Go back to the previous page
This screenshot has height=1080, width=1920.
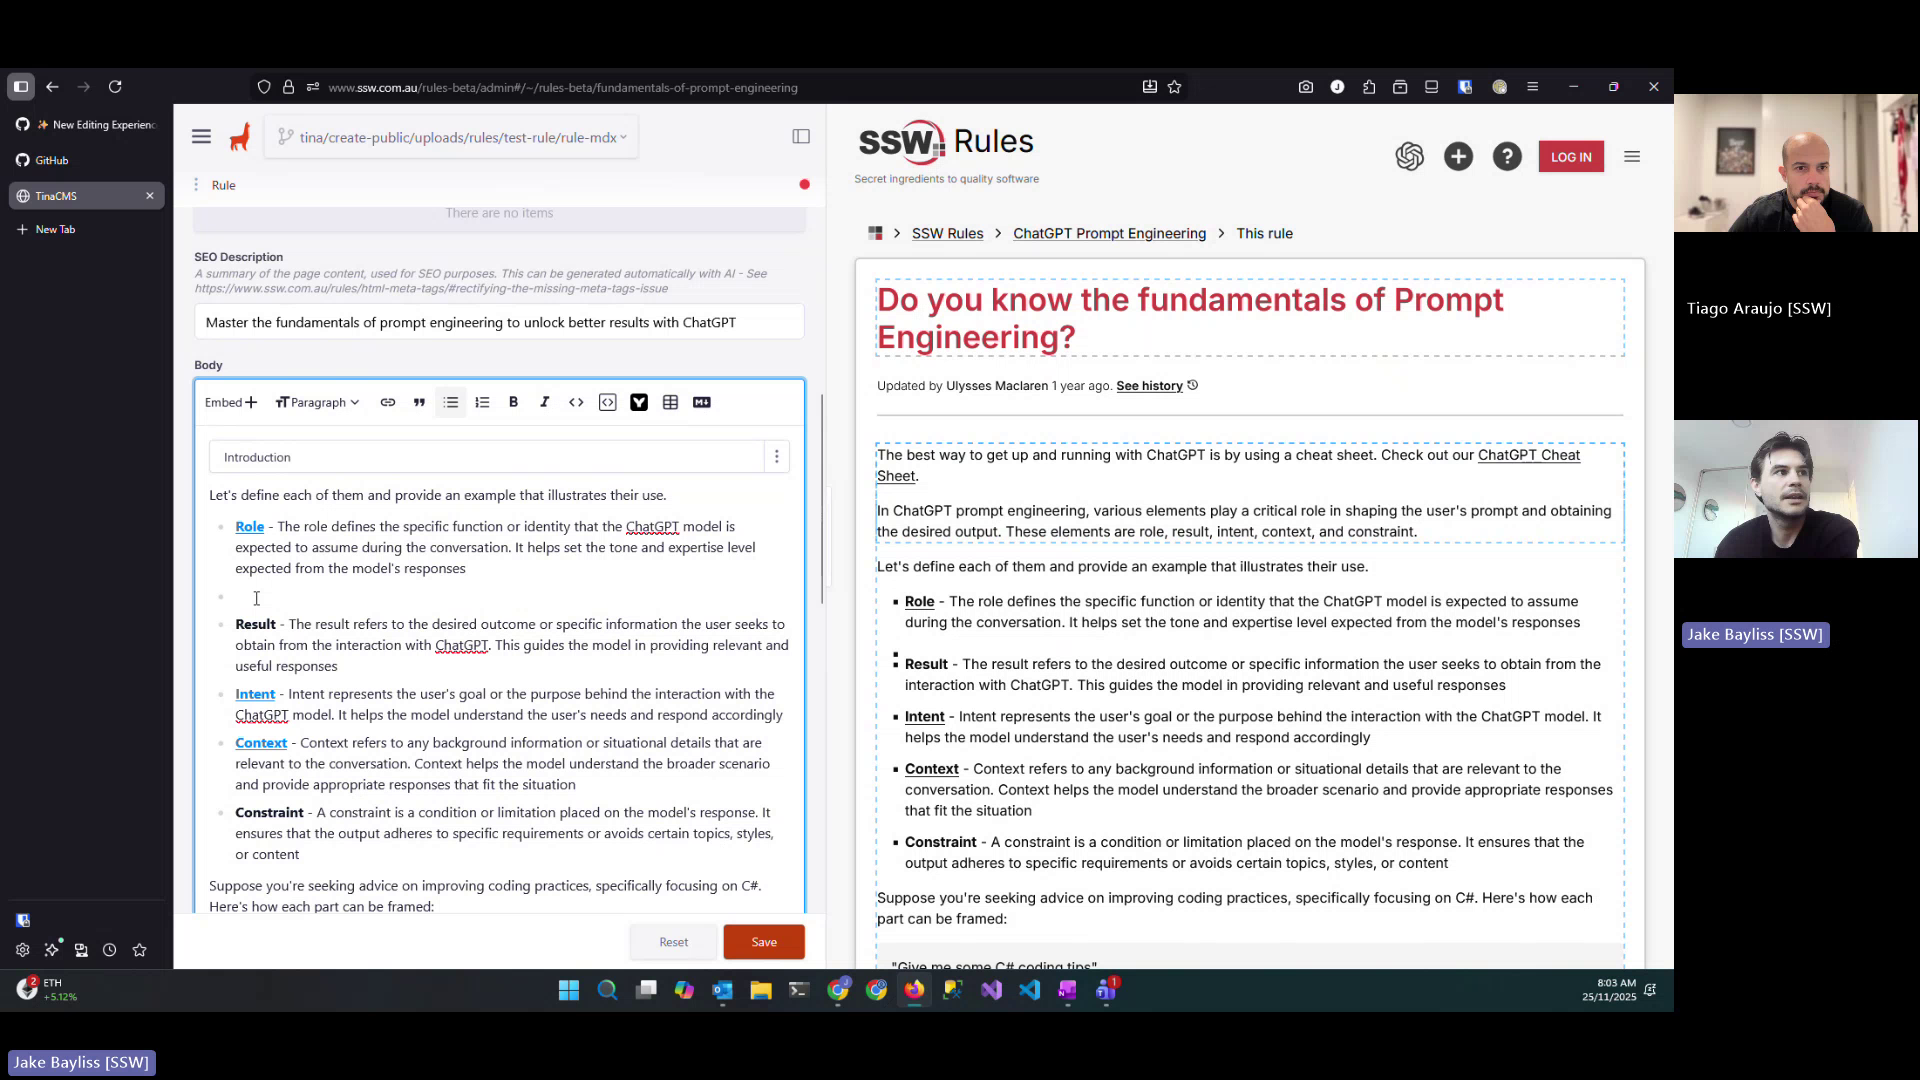(52, 87)
